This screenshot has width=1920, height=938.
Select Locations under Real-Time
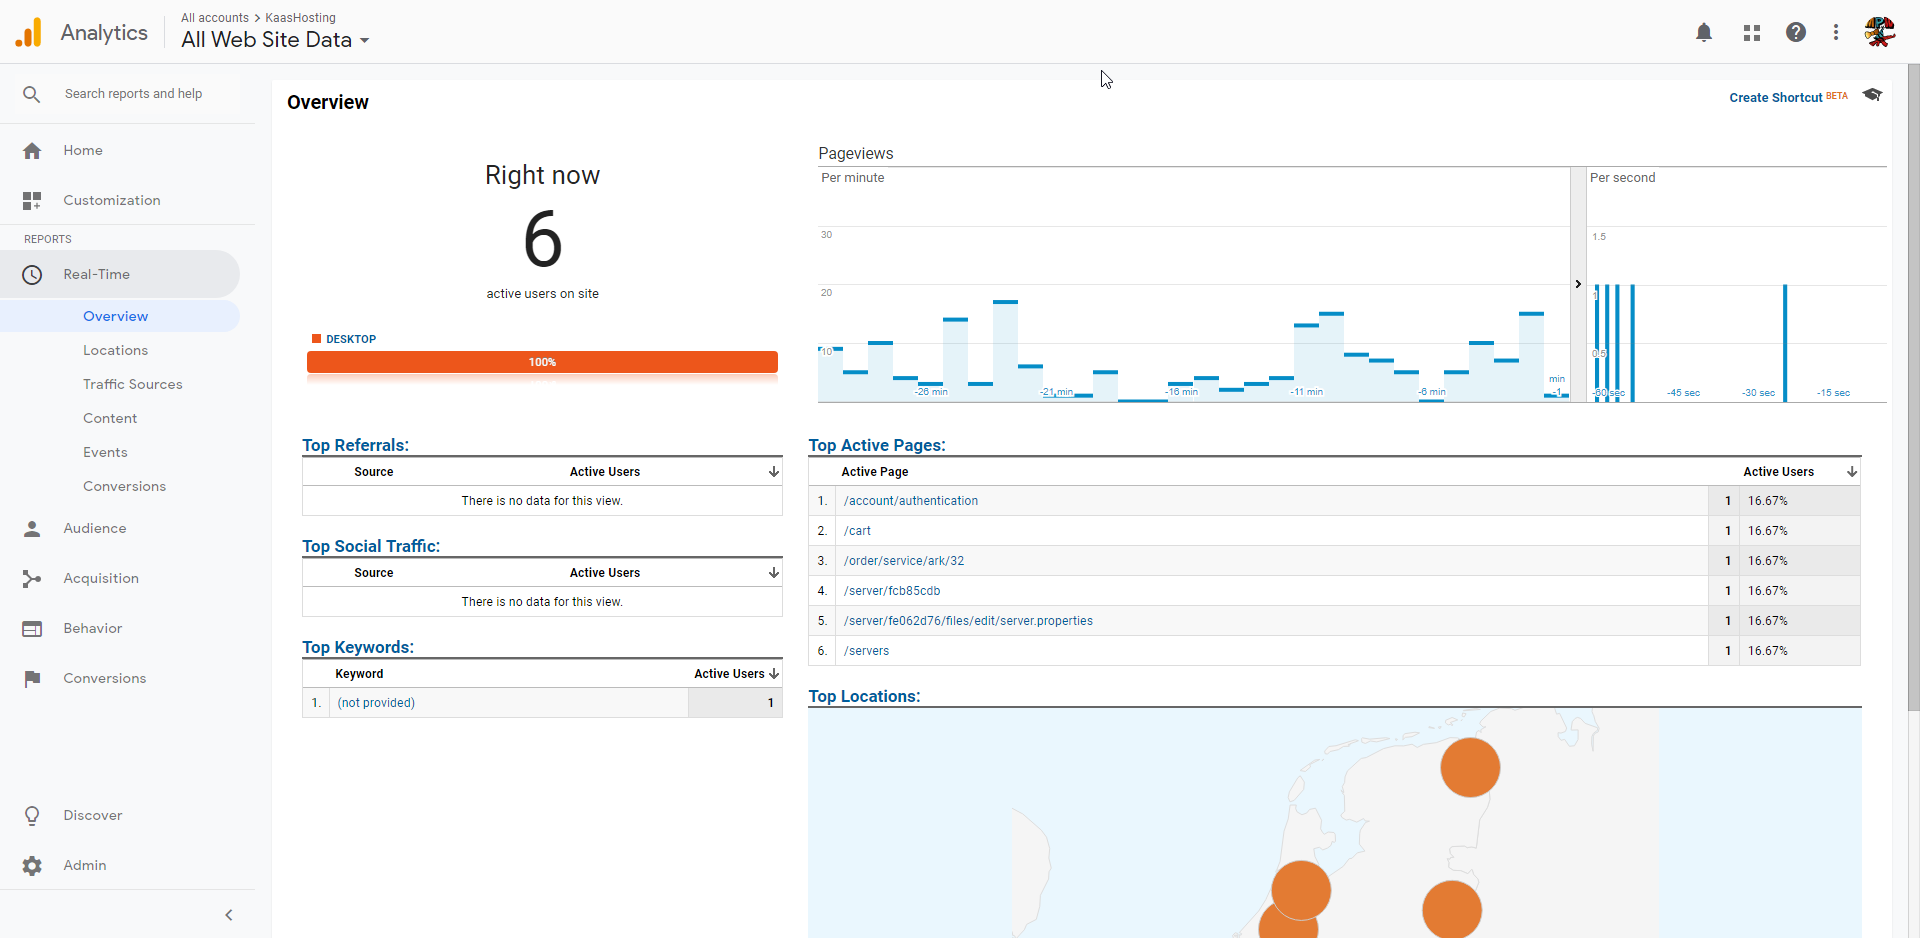click(115, 351)
